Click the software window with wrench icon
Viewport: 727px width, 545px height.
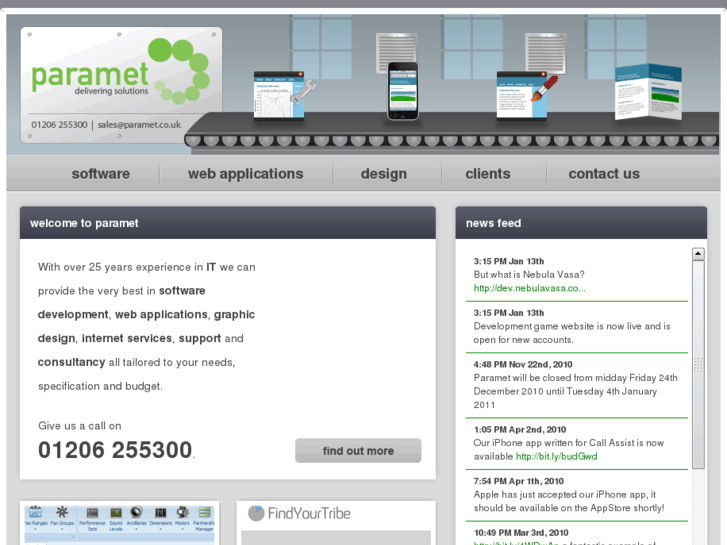point(284,95)
